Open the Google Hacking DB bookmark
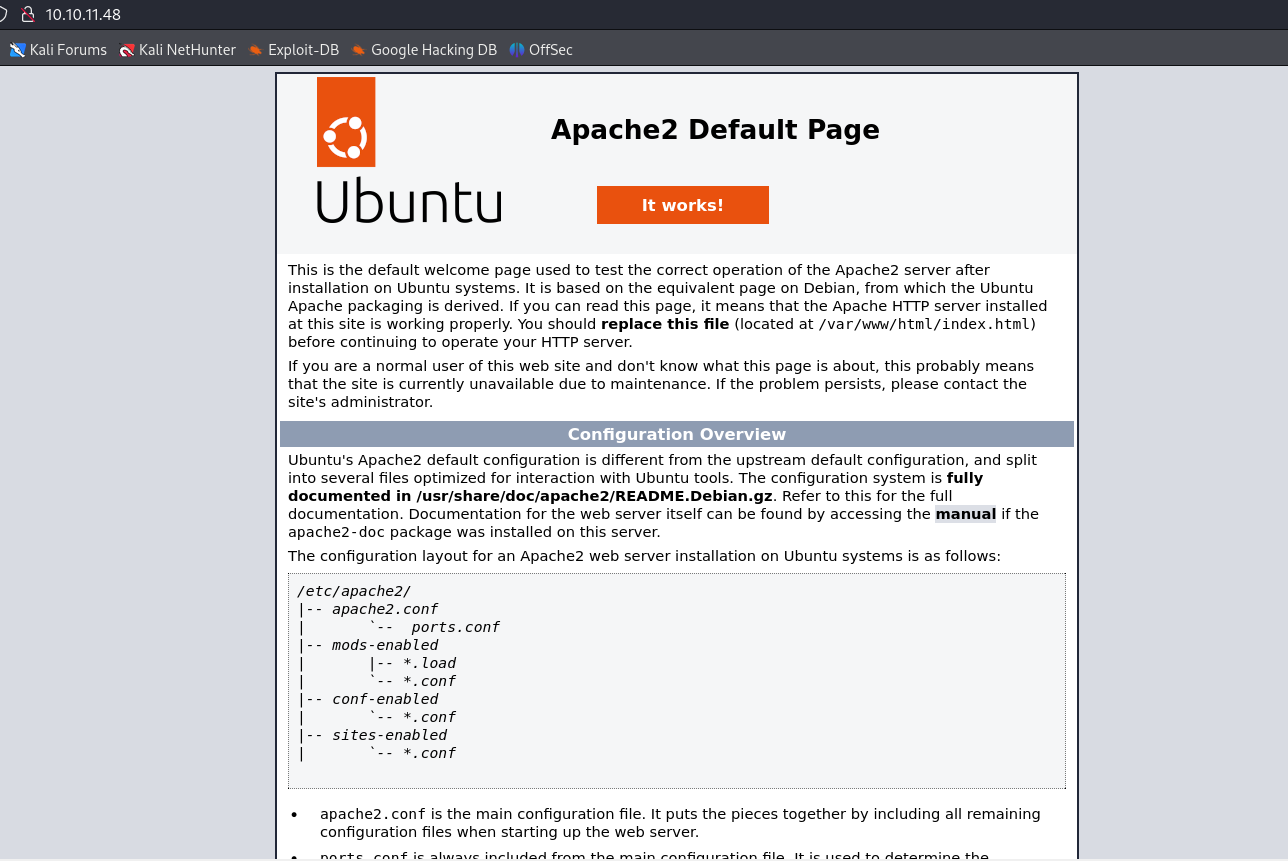 tap(424, 50)
